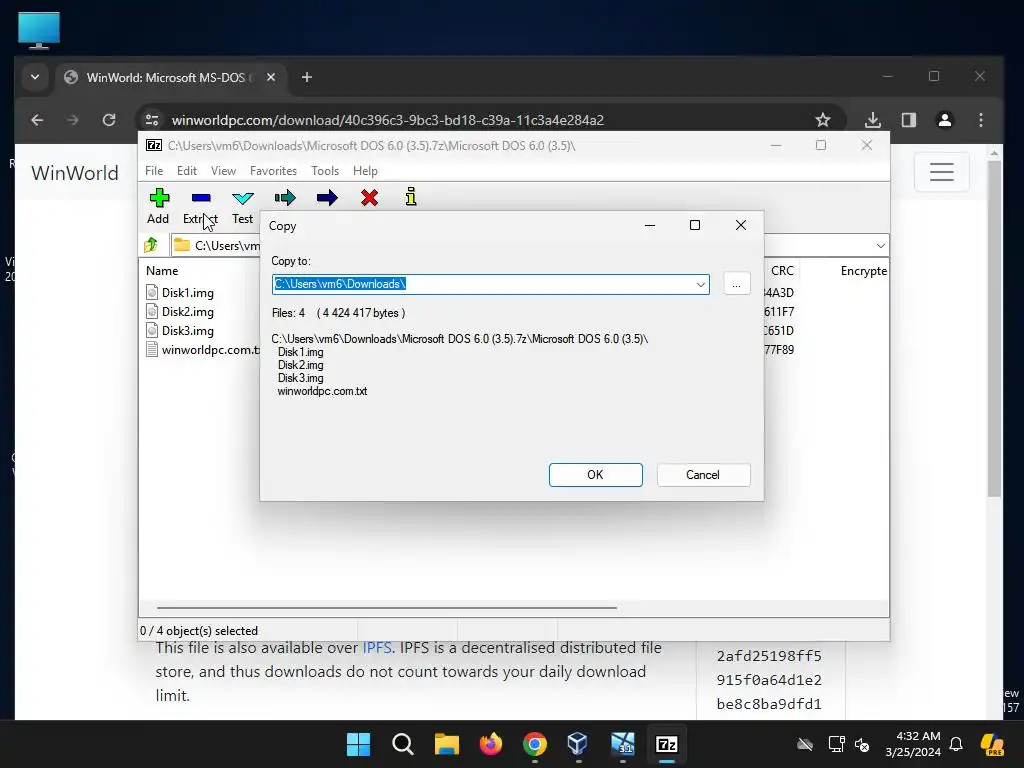
Task: Click the browse ellipsis button
Action: [x=737, y=284]
